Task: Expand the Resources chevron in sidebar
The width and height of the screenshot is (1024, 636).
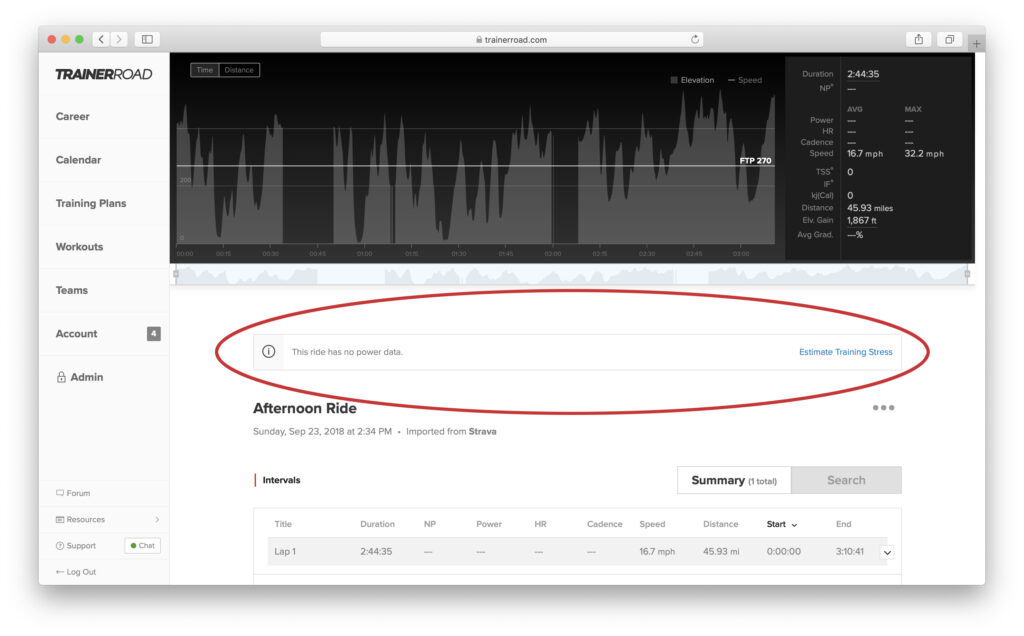Action: [156, 519]
